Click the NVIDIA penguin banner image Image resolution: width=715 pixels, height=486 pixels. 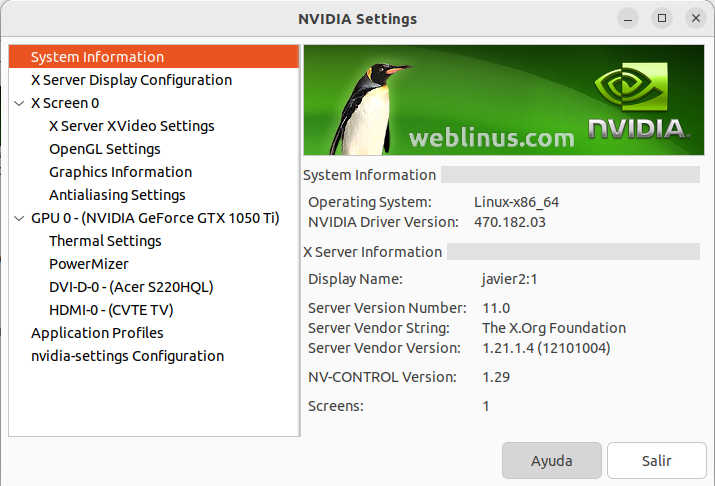504,100
